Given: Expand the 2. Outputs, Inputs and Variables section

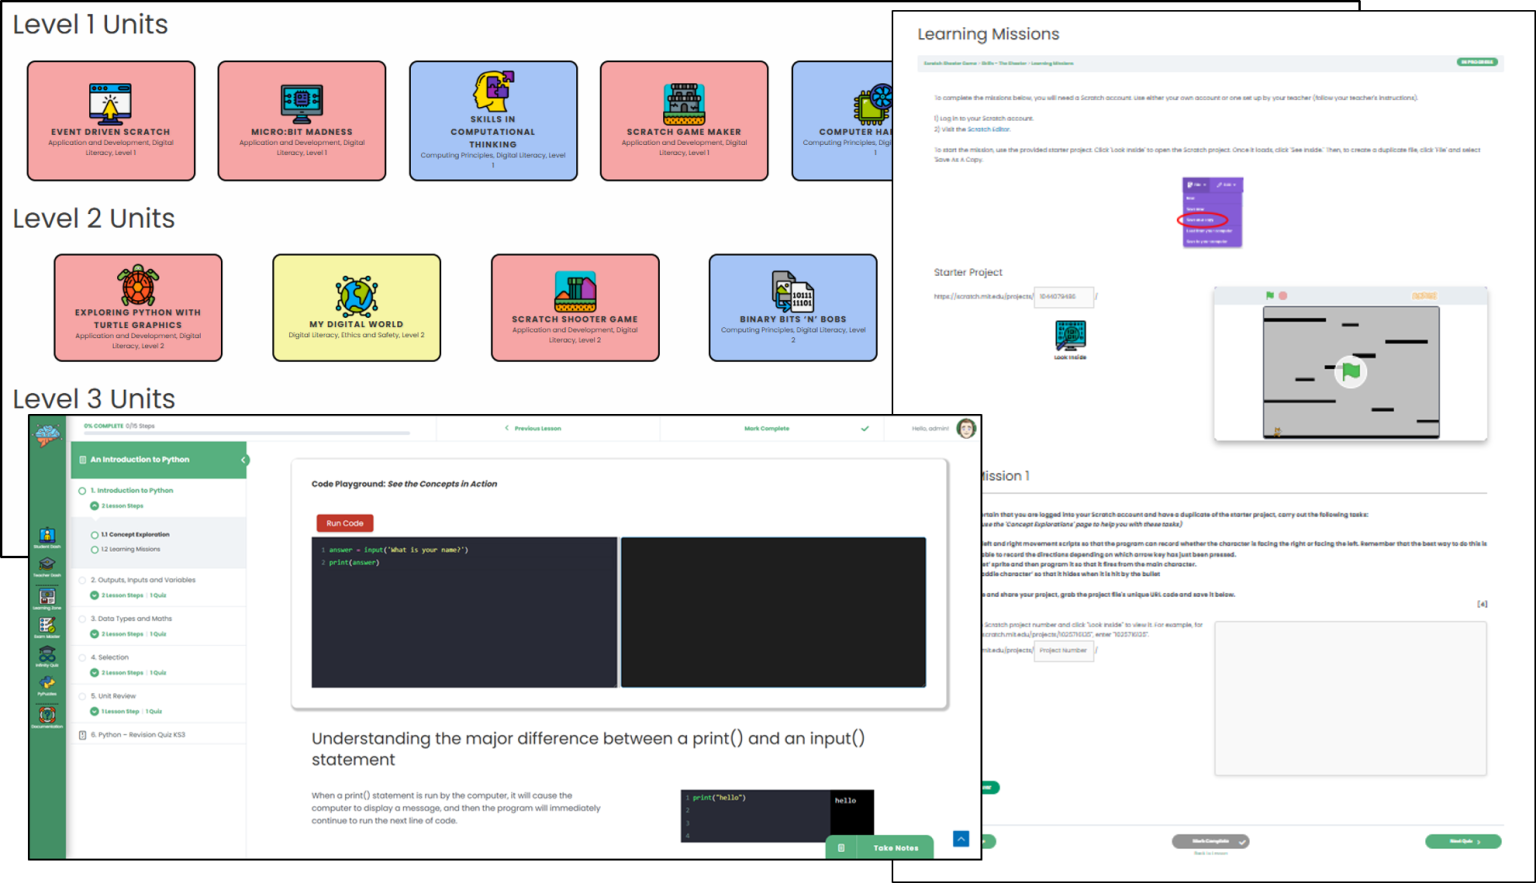Looking at the screenshot, I should coord(94,594).
